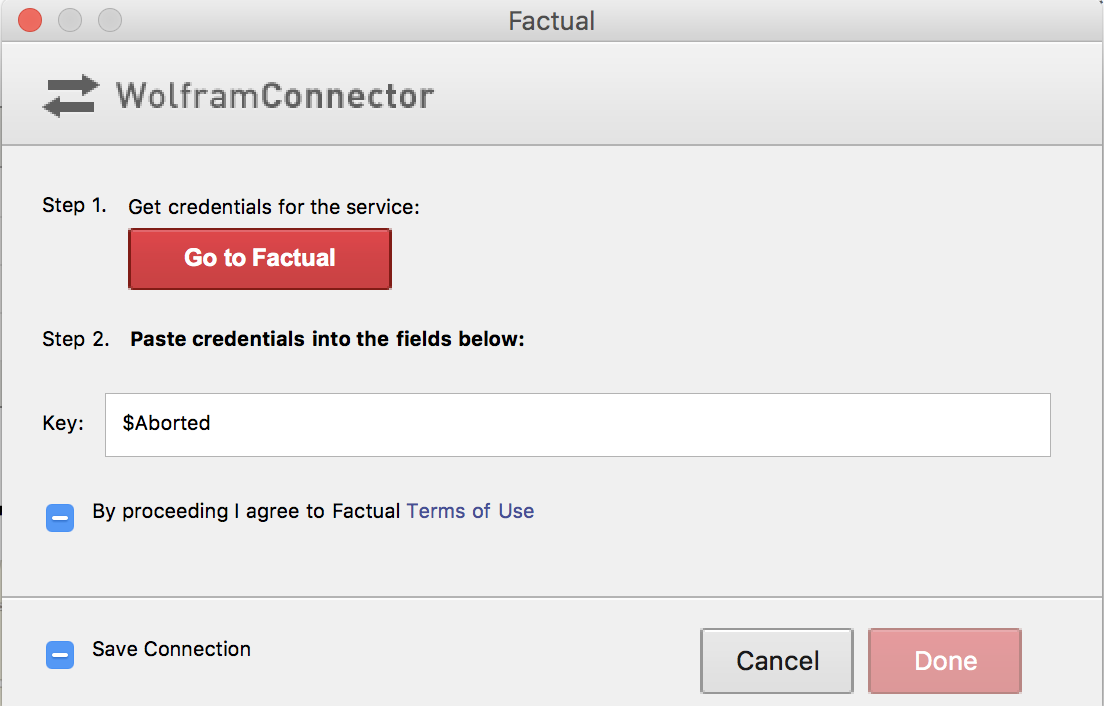Click the WolframConnector double-arrow icon
The image size is (1104, 706).
pos(71,96)
